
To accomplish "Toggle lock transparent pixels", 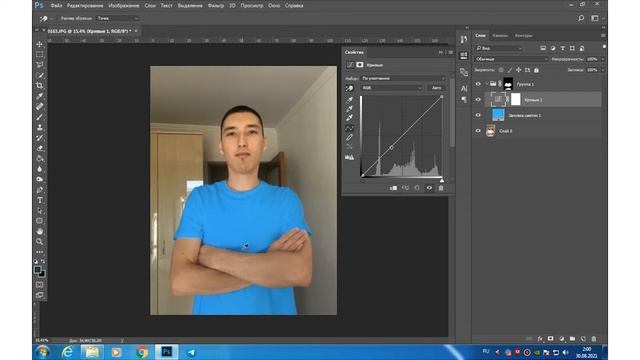I will pos(501,70).
